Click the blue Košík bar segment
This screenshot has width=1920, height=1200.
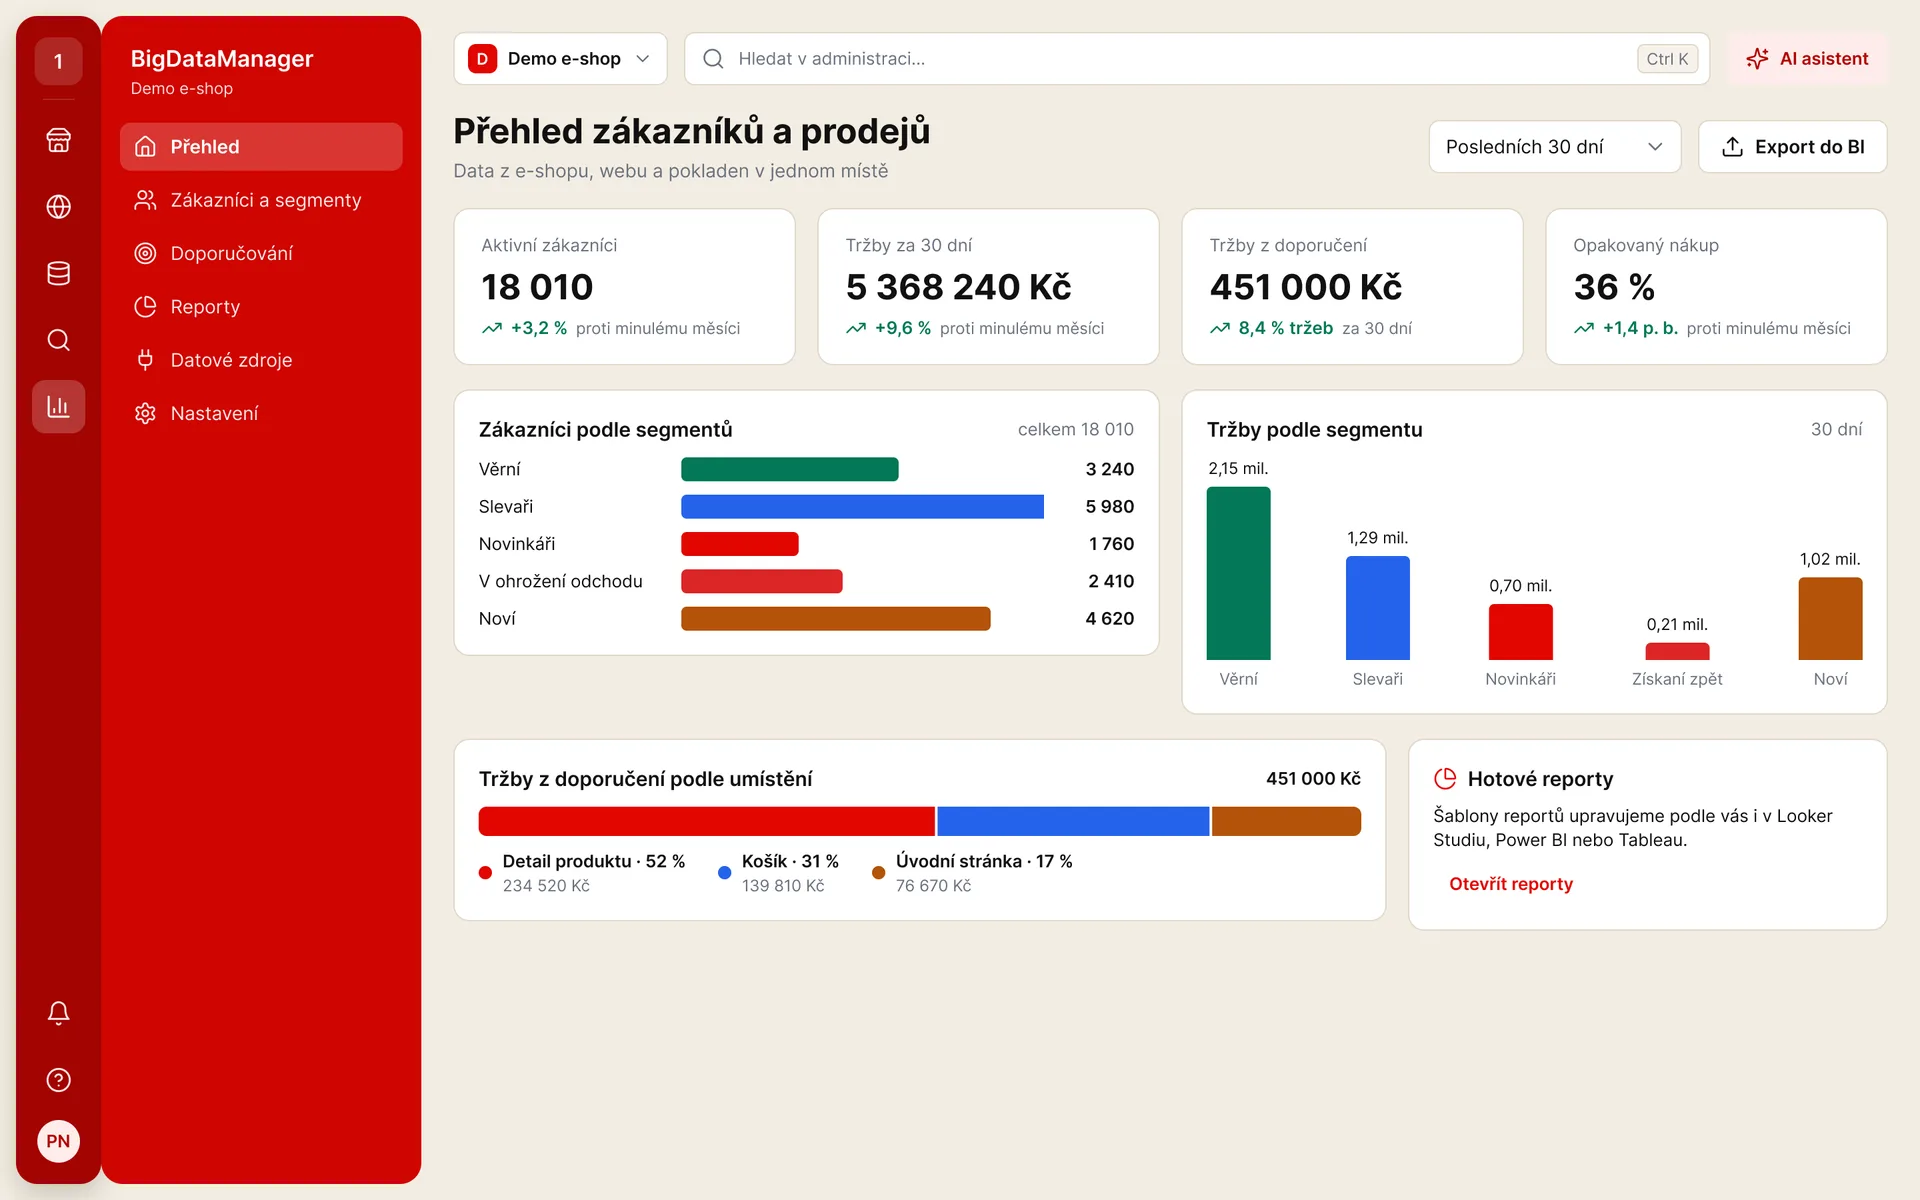tap(1073, 821)
